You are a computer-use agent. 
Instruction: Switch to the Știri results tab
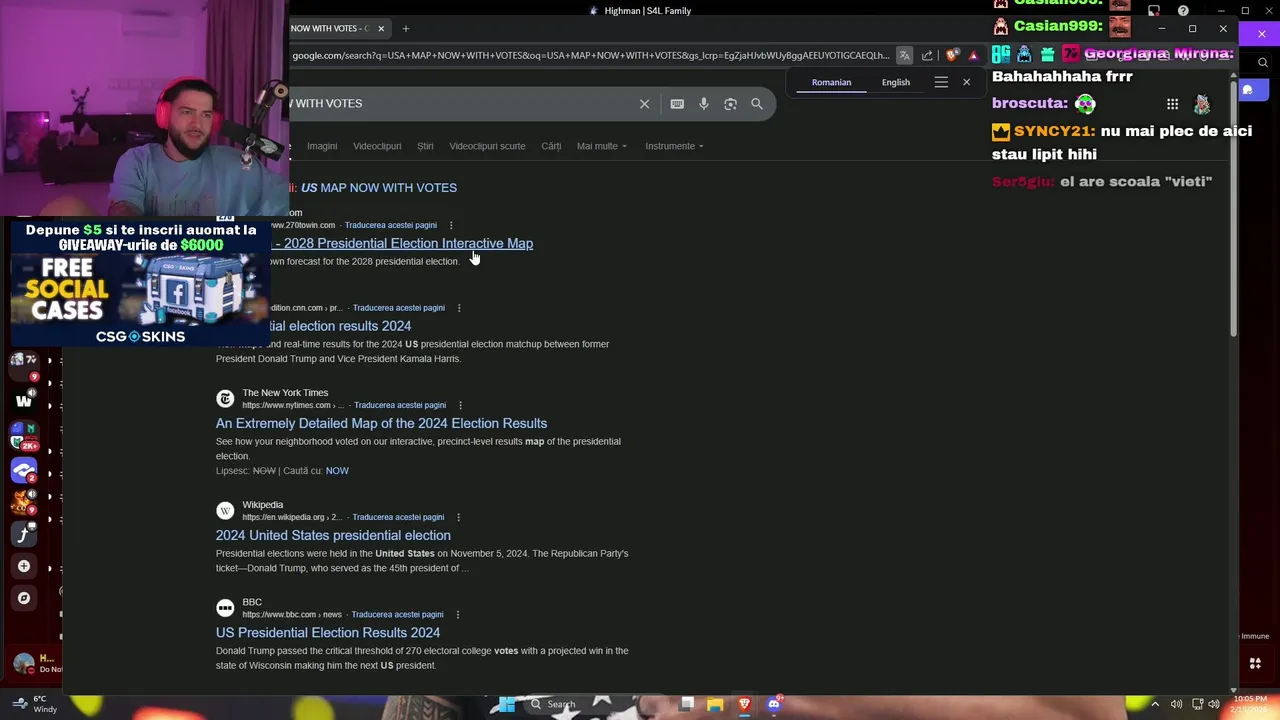(425, 146)
